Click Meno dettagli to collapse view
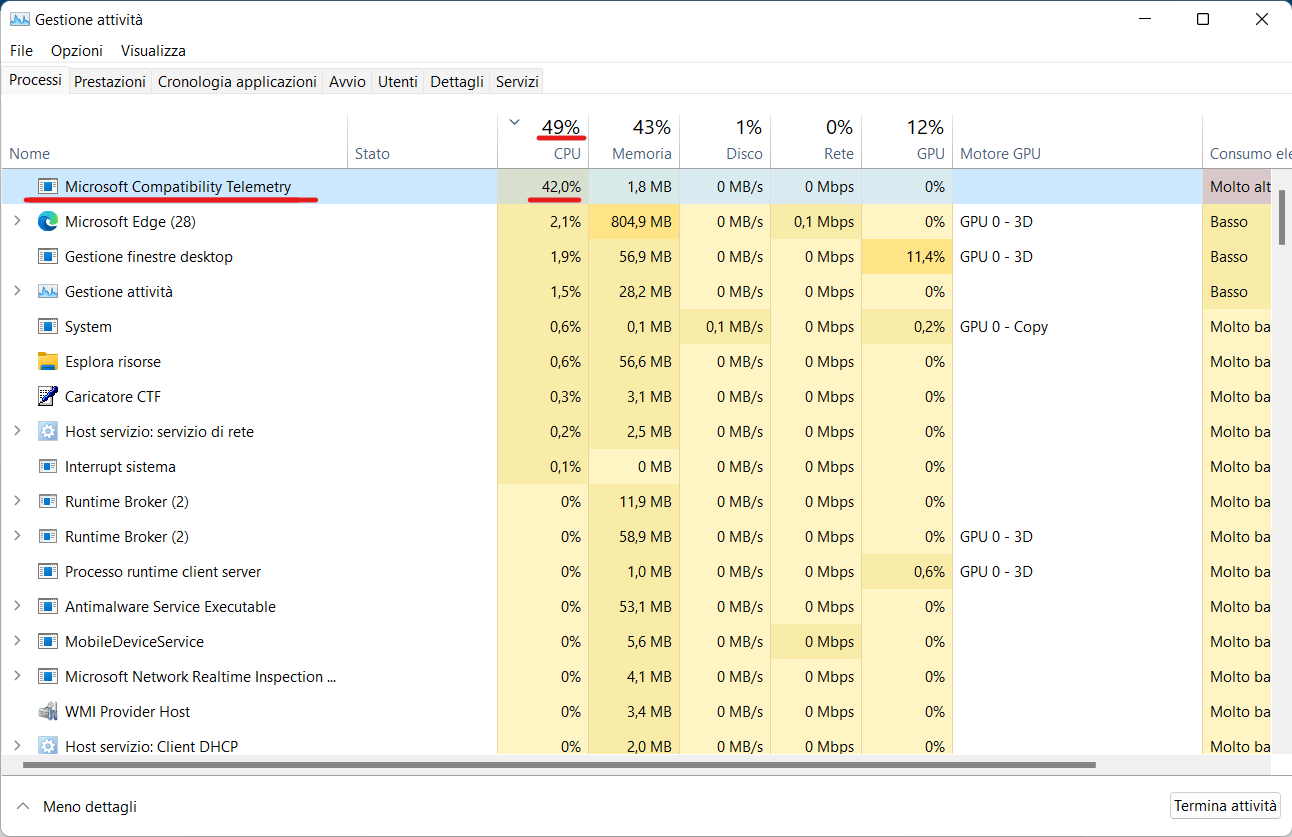The width and height of the screenshot is (1292, 837). (x=76, y=806)
